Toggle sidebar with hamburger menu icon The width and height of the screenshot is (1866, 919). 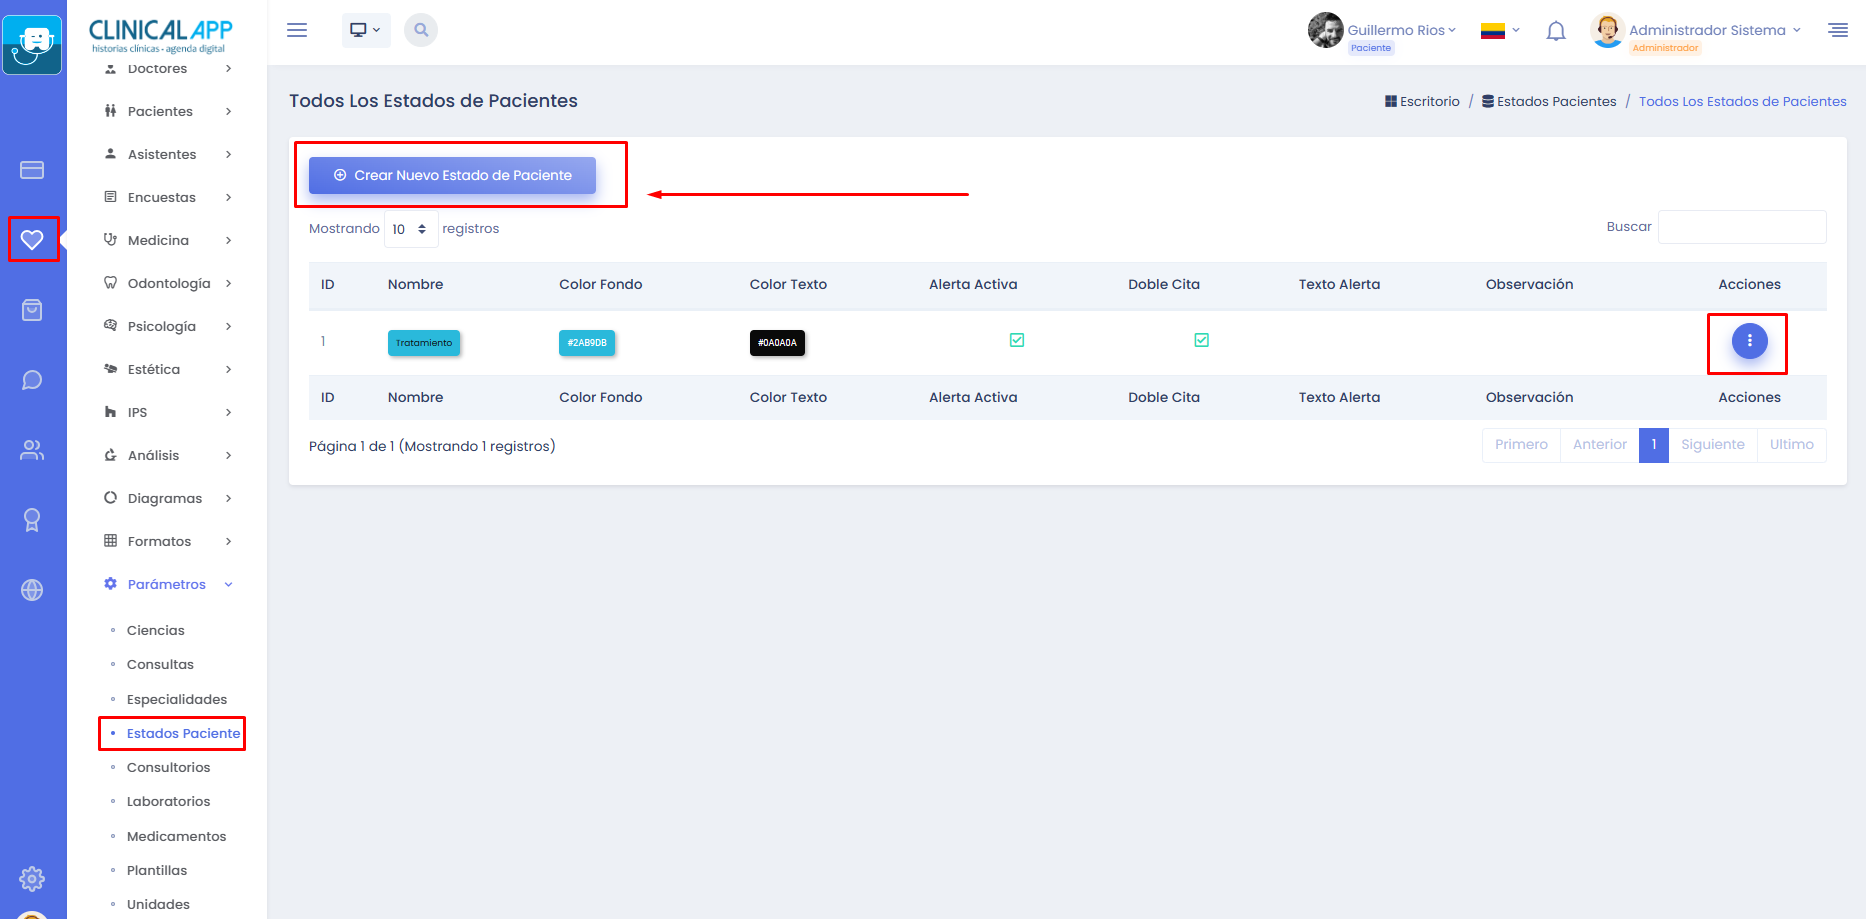[x=297, y=30]
